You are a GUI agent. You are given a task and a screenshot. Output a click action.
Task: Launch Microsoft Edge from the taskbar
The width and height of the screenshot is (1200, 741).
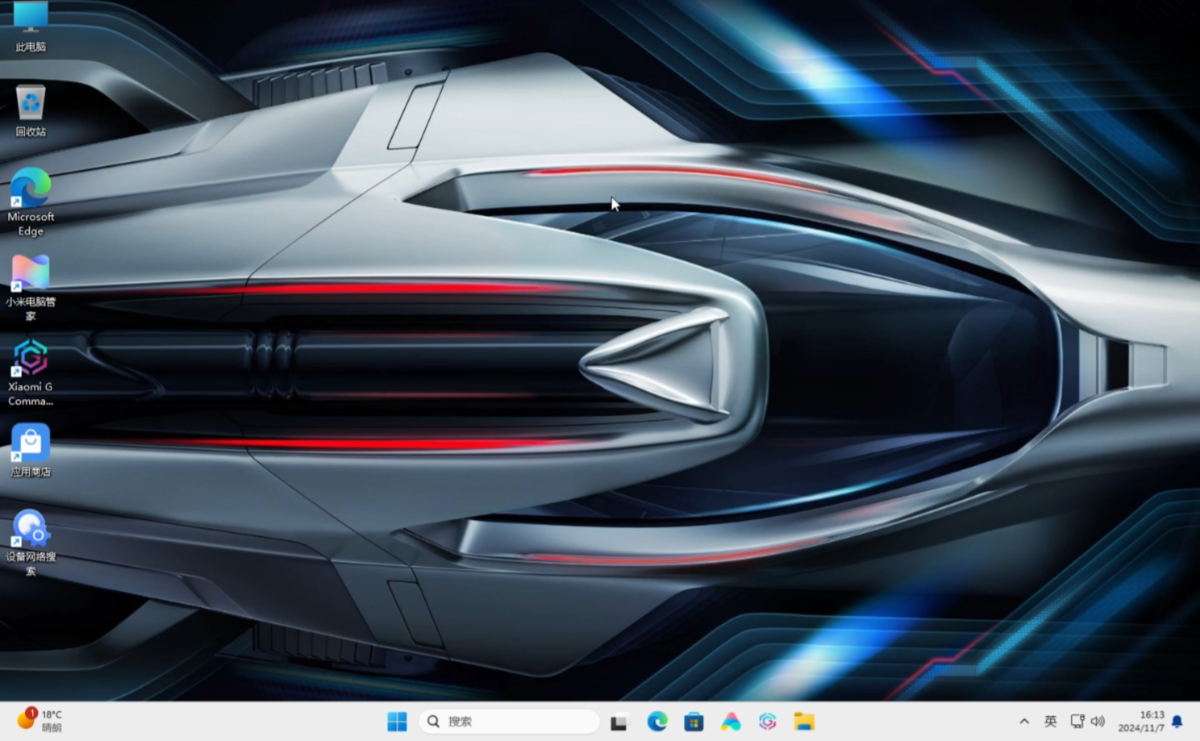click(657, 721)
